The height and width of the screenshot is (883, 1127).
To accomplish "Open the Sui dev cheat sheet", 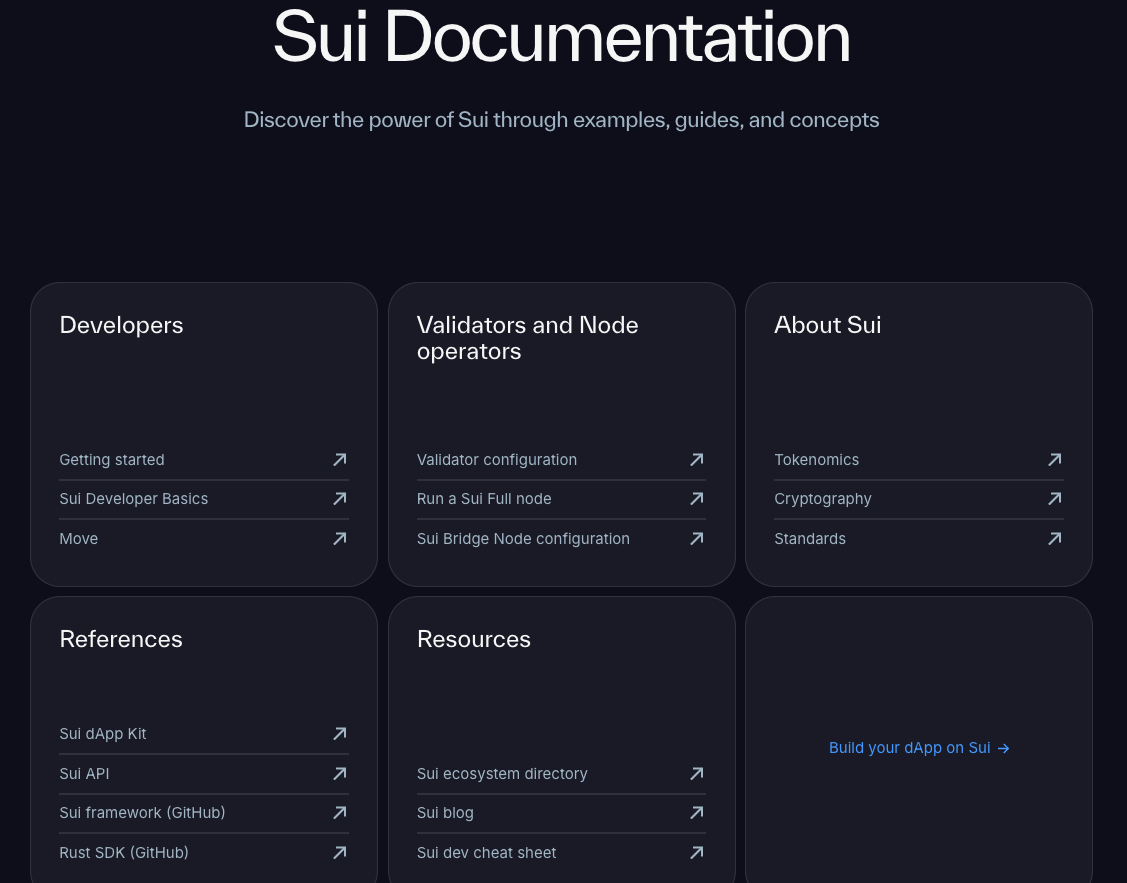I will click(487, 853).
